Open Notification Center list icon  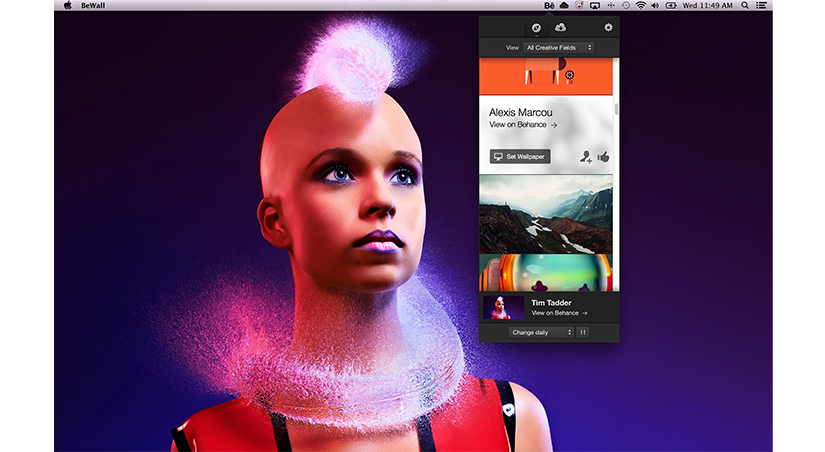click(x=761, y=5)
